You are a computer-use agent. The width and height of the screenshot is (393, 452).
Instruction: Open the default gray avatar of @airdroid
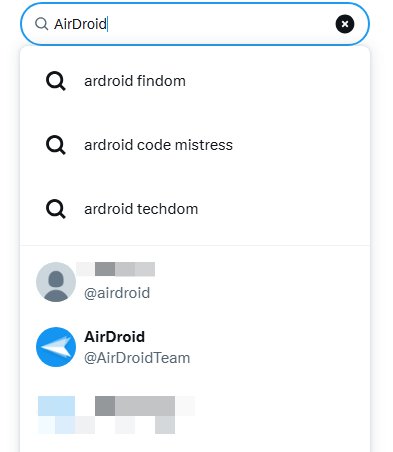click(56, 282)
